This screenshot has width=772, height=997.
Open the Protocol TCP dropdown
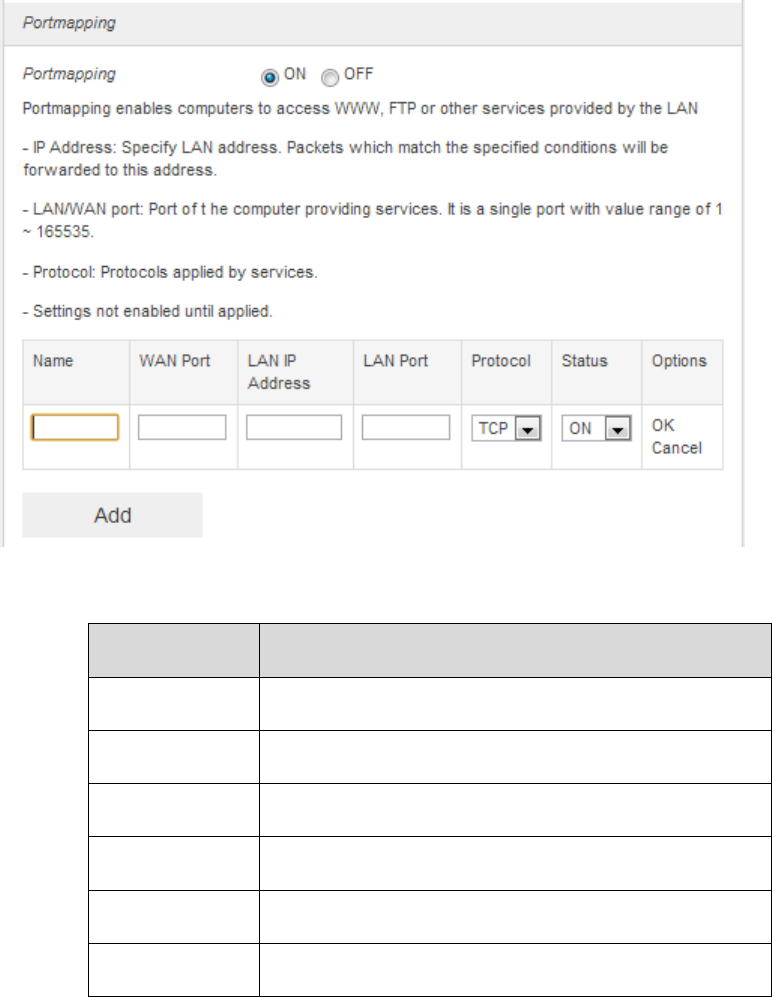tap(506, 429)
